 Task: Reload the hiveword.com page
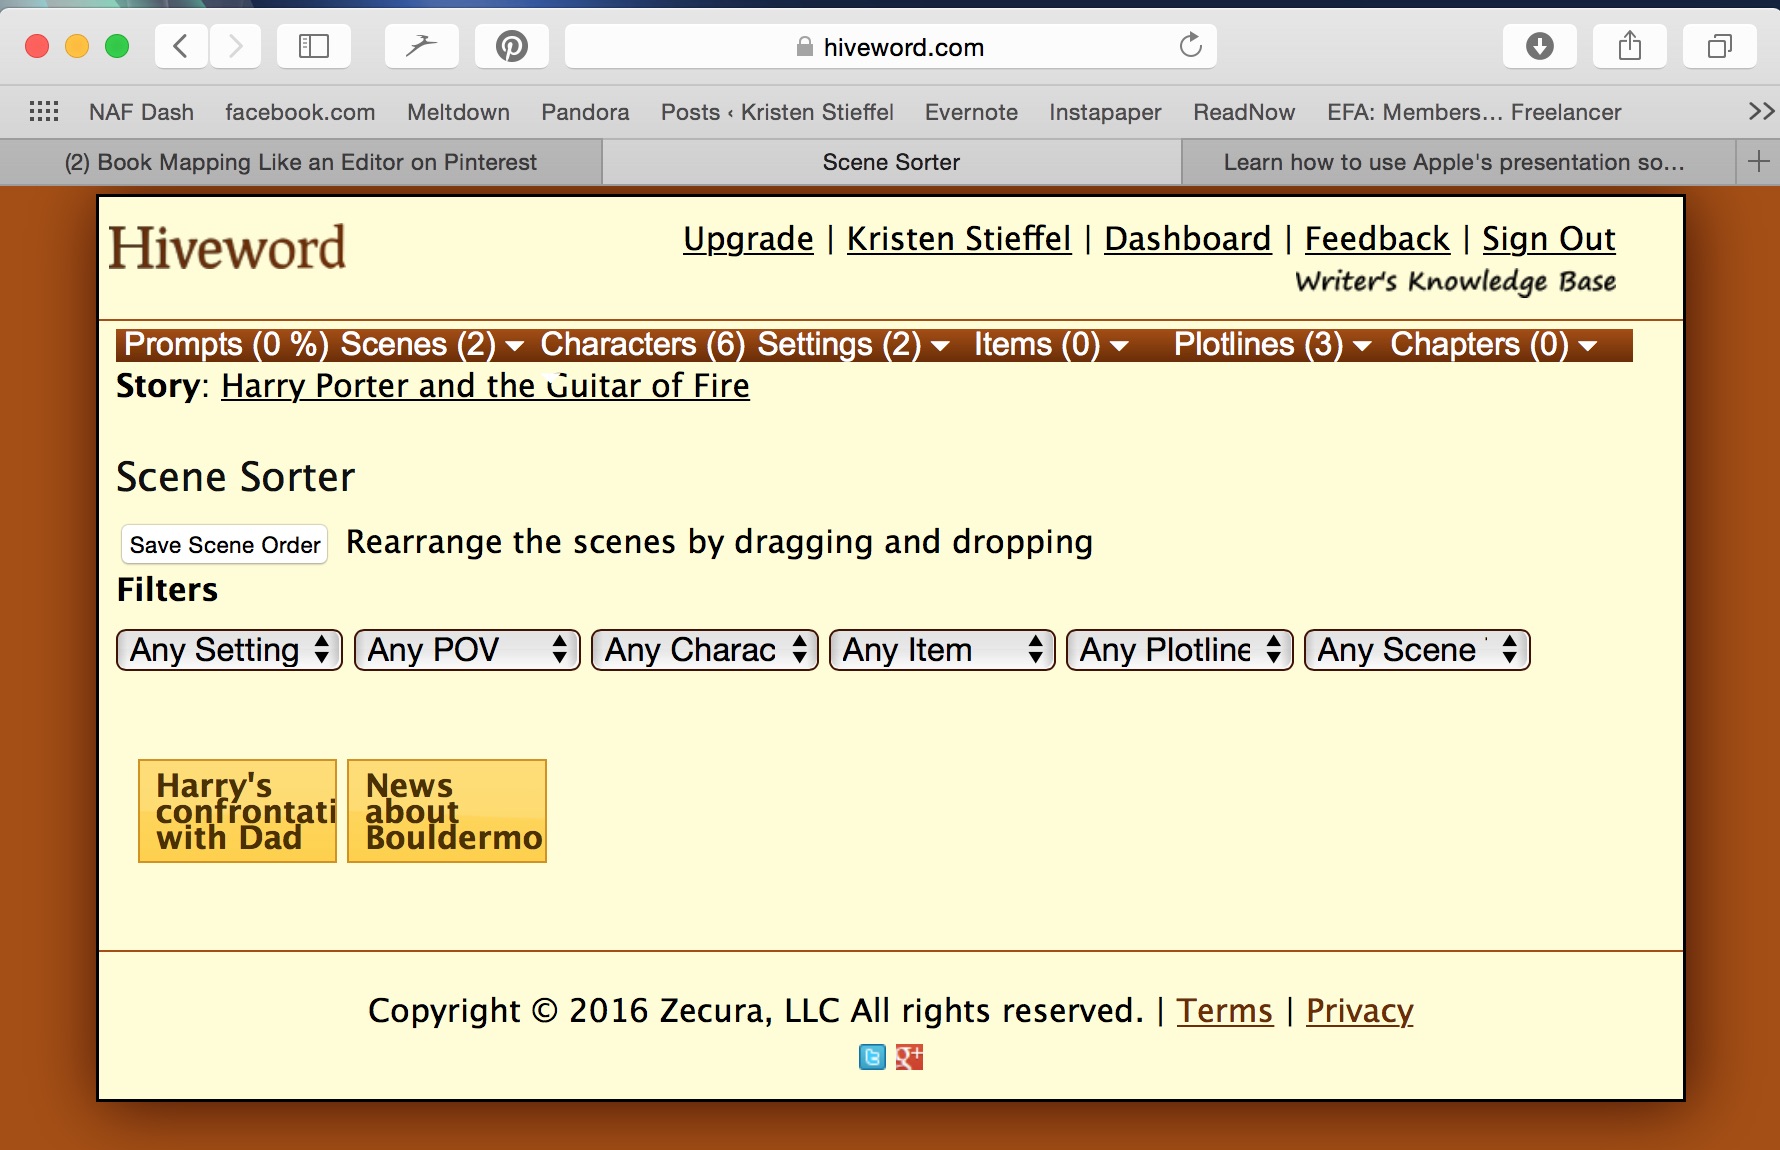1190,46
